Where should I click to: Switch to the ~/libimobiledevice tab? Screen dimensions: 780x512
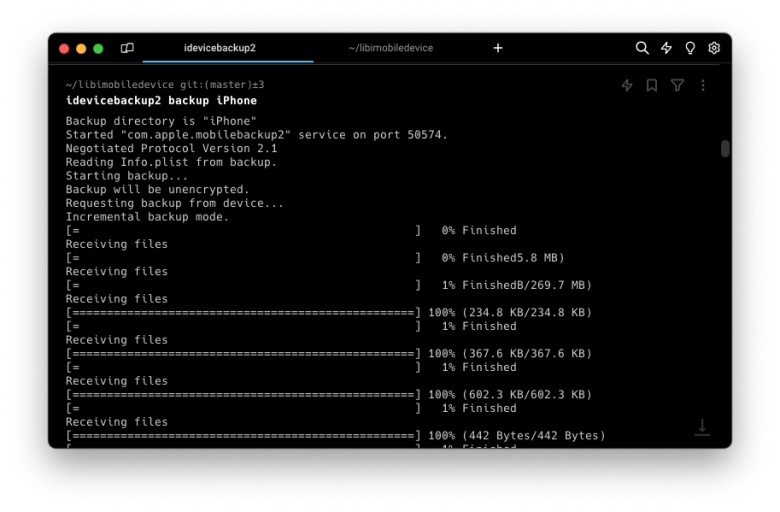coord(390,48)
